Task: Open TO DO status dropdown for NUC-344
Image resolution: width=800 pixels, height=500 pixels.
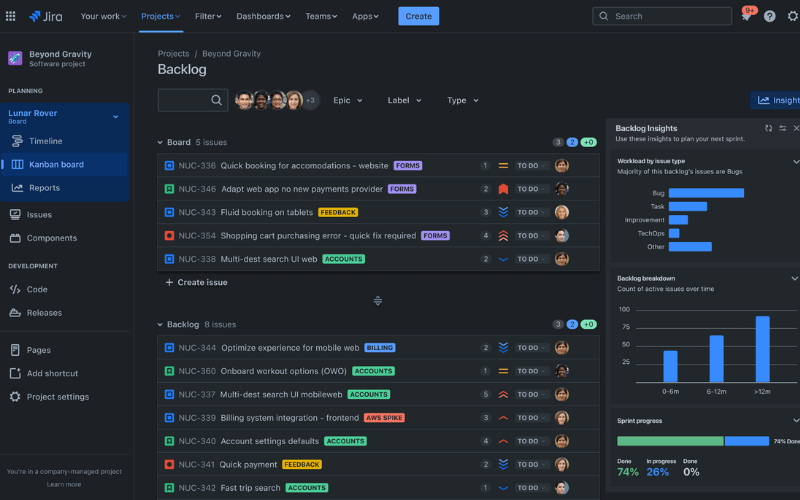Action: [532, 347]
